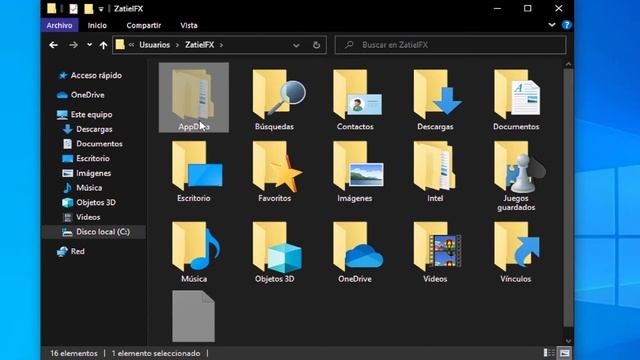Switch to details view layout icon

[549, 353]
